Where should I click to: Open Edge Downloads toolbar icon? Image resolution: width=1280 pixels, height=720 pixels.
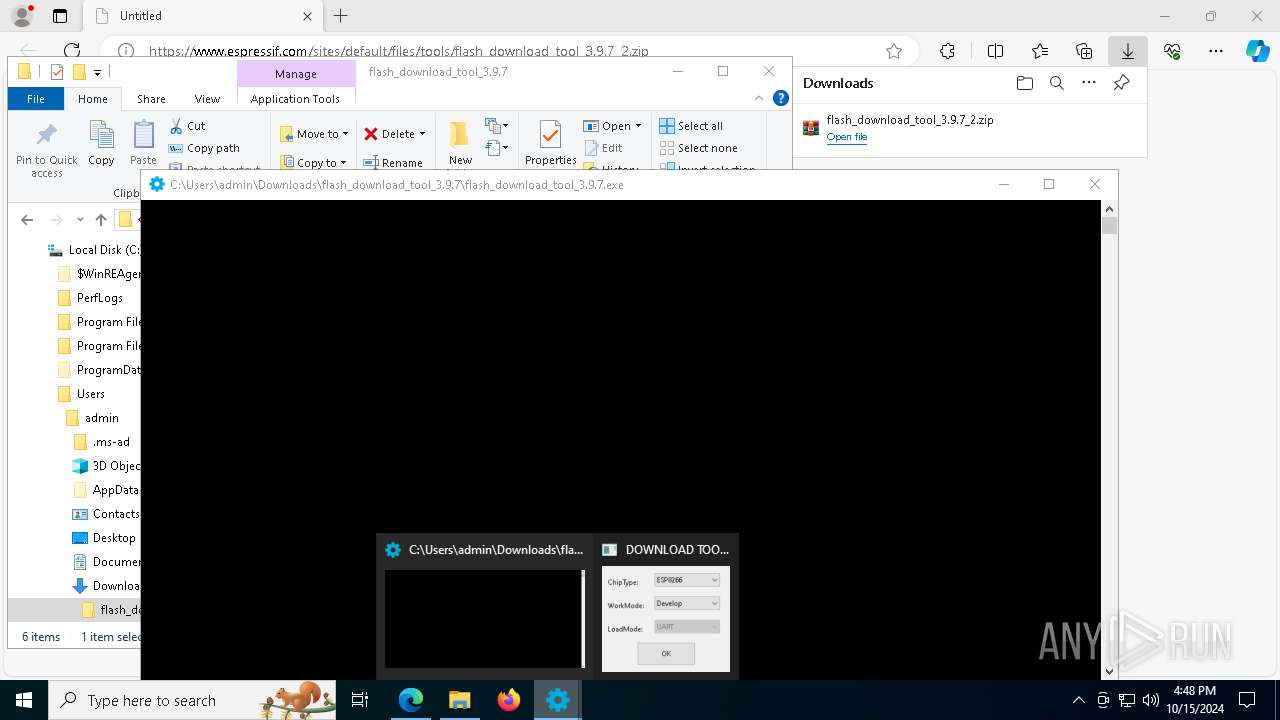(1127, 51)
